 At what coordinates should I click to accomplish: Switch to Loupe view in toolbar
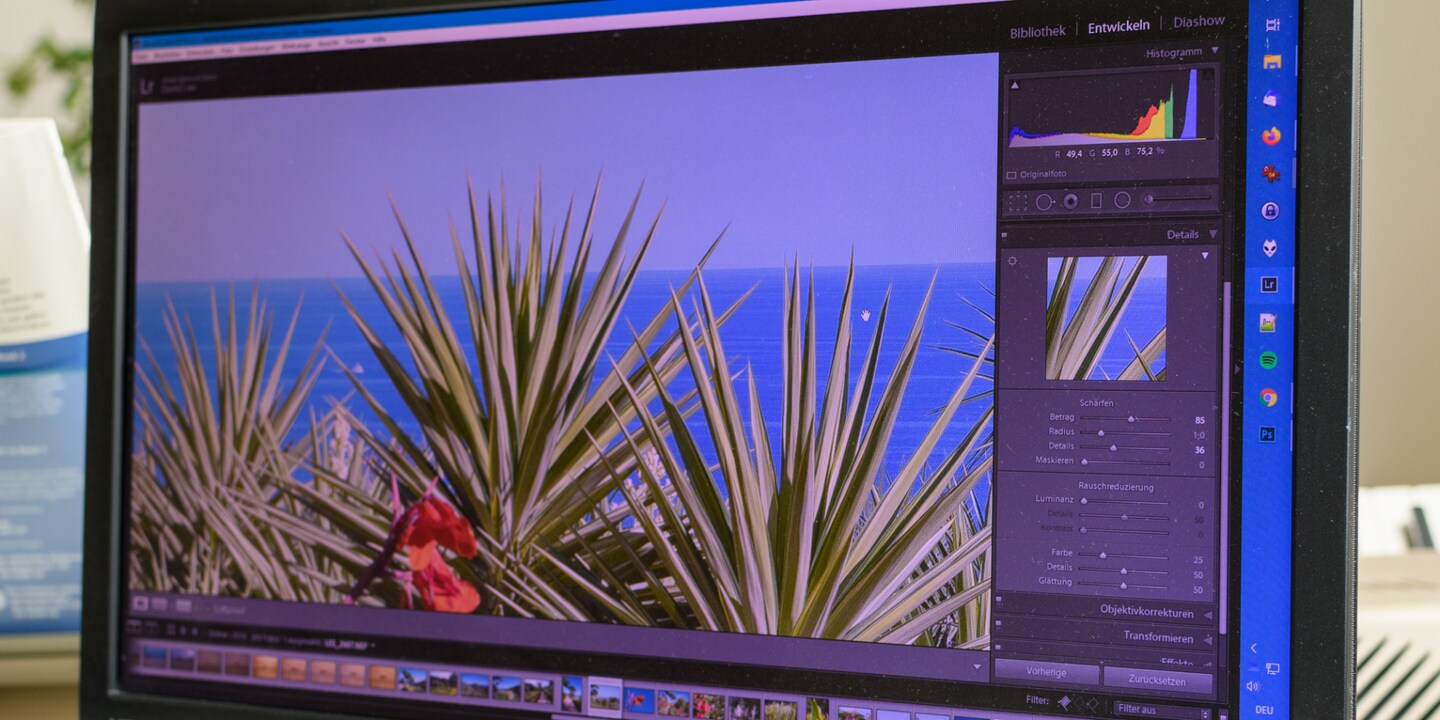[141, 603]
